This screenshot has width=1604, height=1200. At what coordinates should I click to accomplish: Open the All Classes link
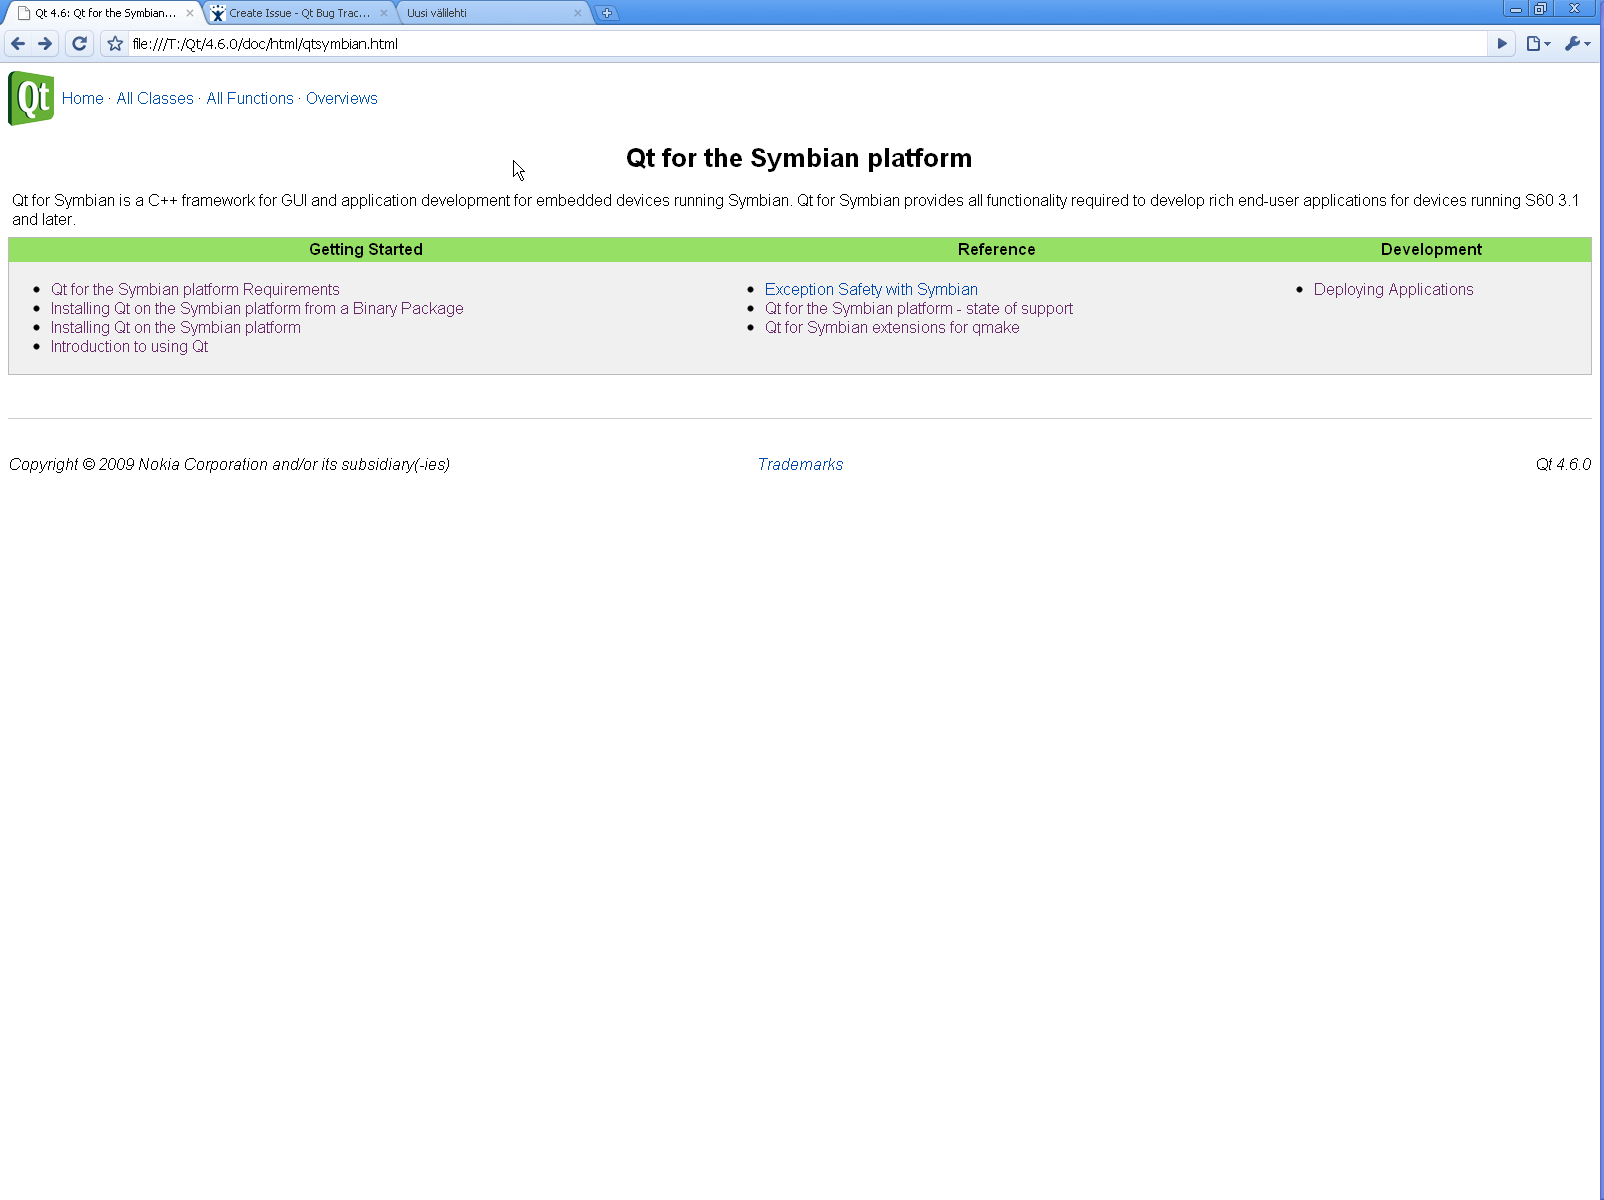coord(155,98)
